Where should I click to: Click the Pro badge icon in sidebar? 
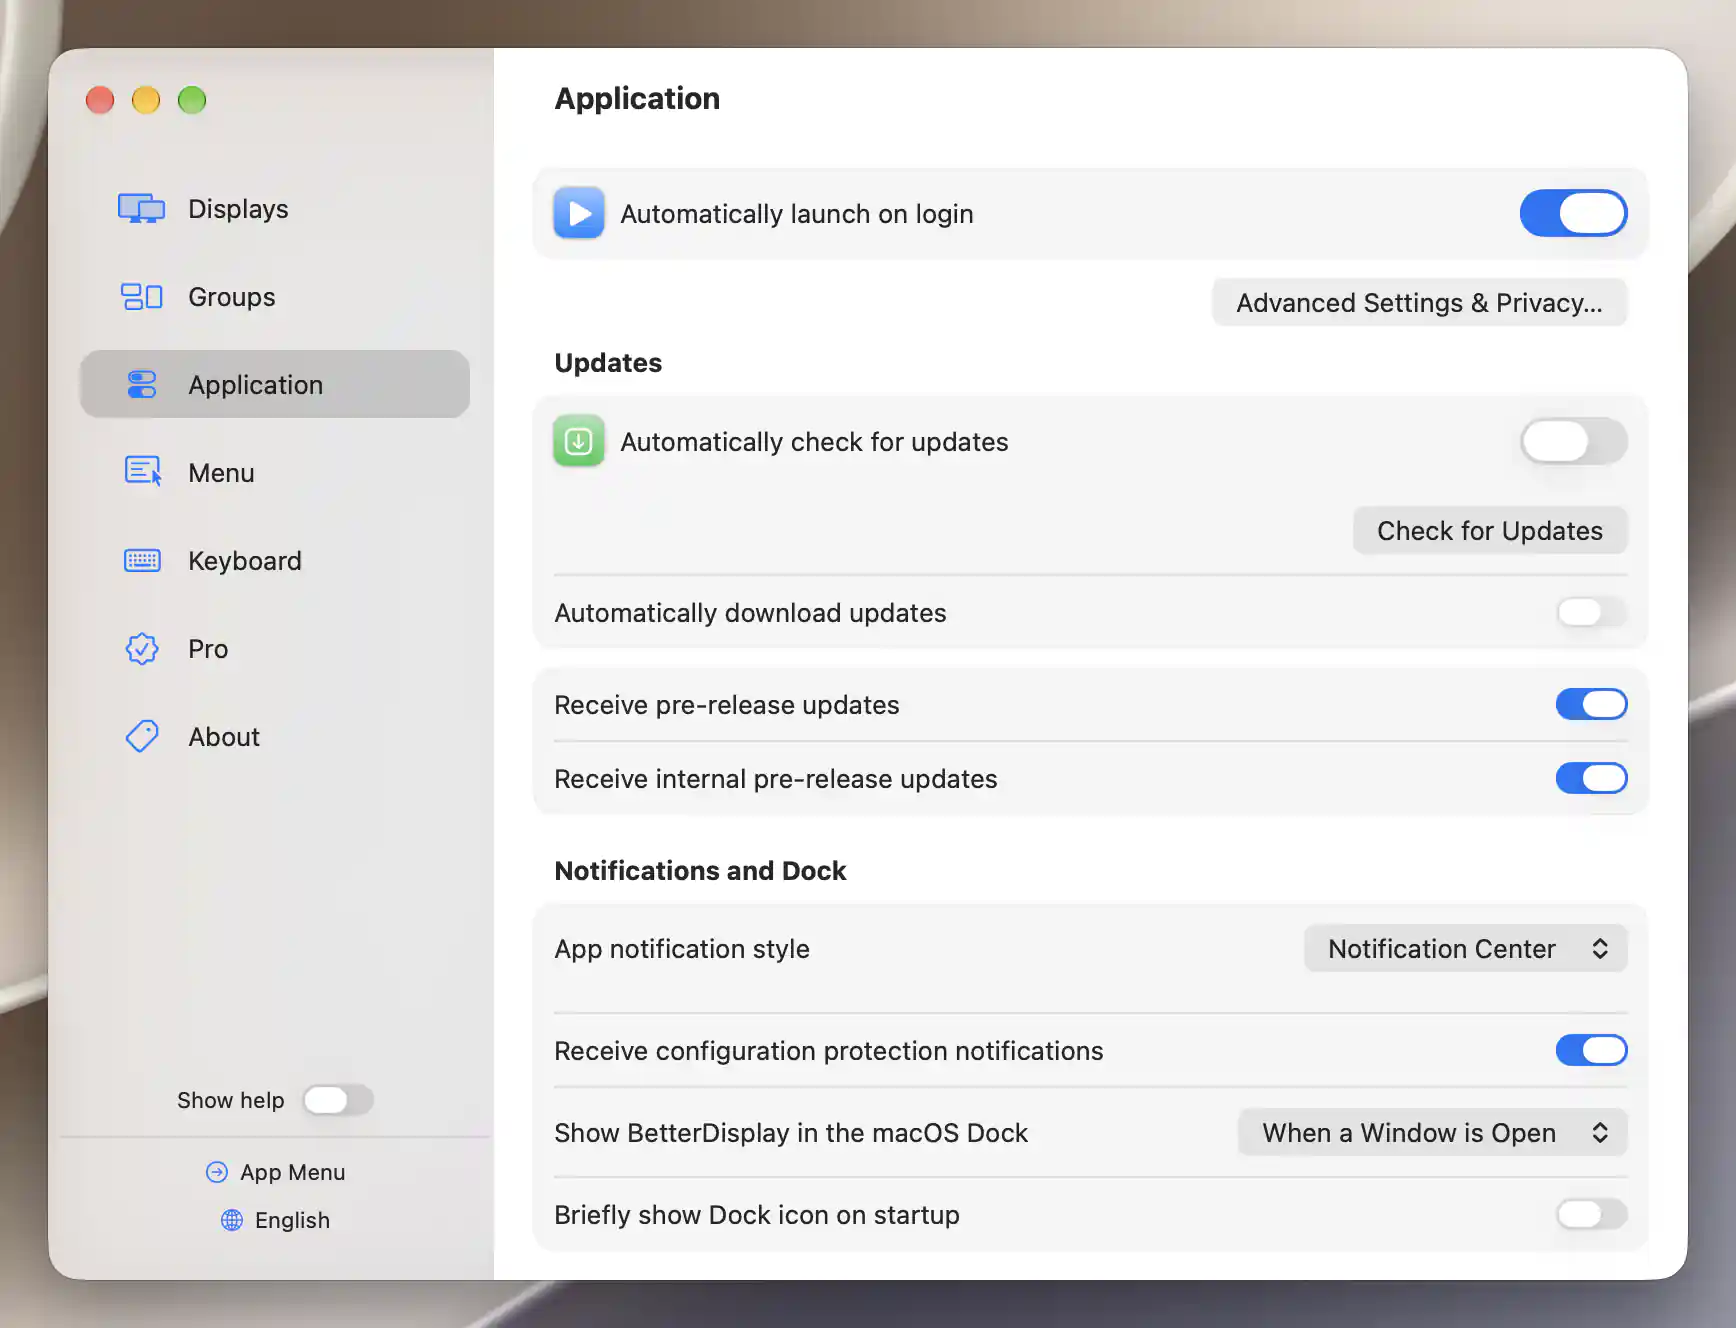[x=142, y=649]
